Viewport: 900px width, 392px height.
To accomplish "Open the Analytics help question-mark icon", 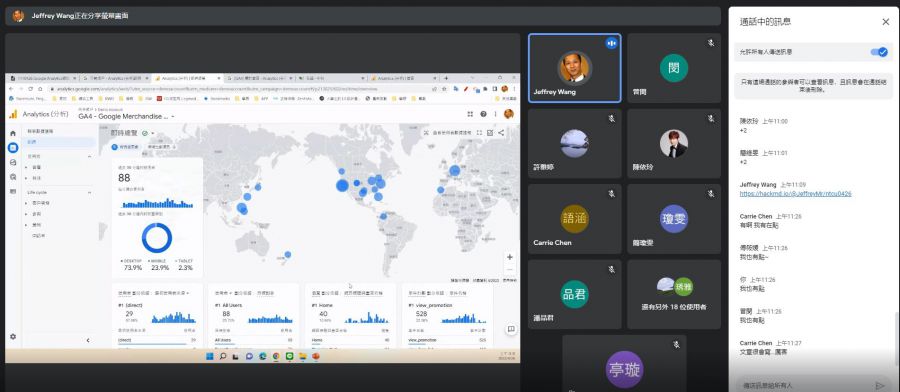I will click(483, 114).
